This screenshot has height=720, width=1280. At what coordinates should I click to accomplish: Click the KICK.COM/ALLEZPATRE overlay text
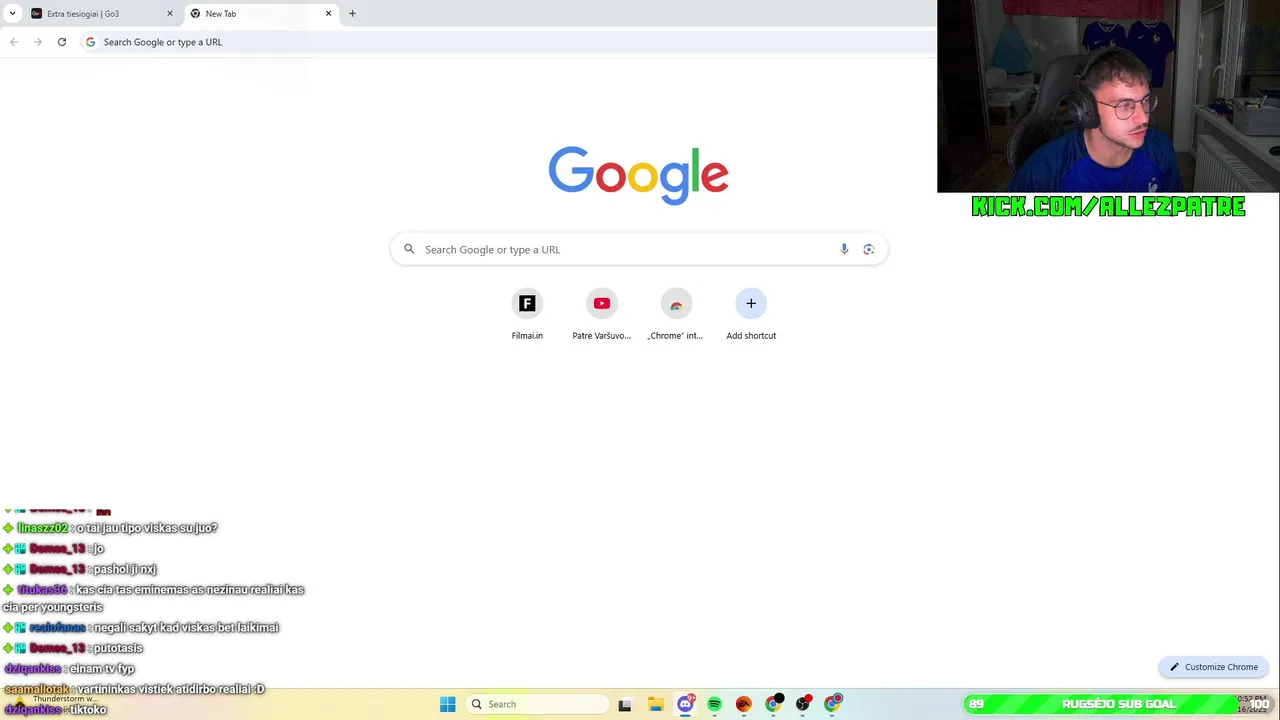[x=1108, y=207]
